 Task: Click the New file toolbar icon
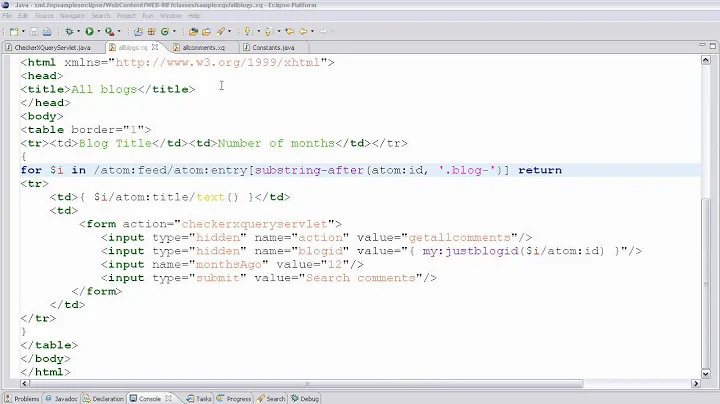[14, 32]
